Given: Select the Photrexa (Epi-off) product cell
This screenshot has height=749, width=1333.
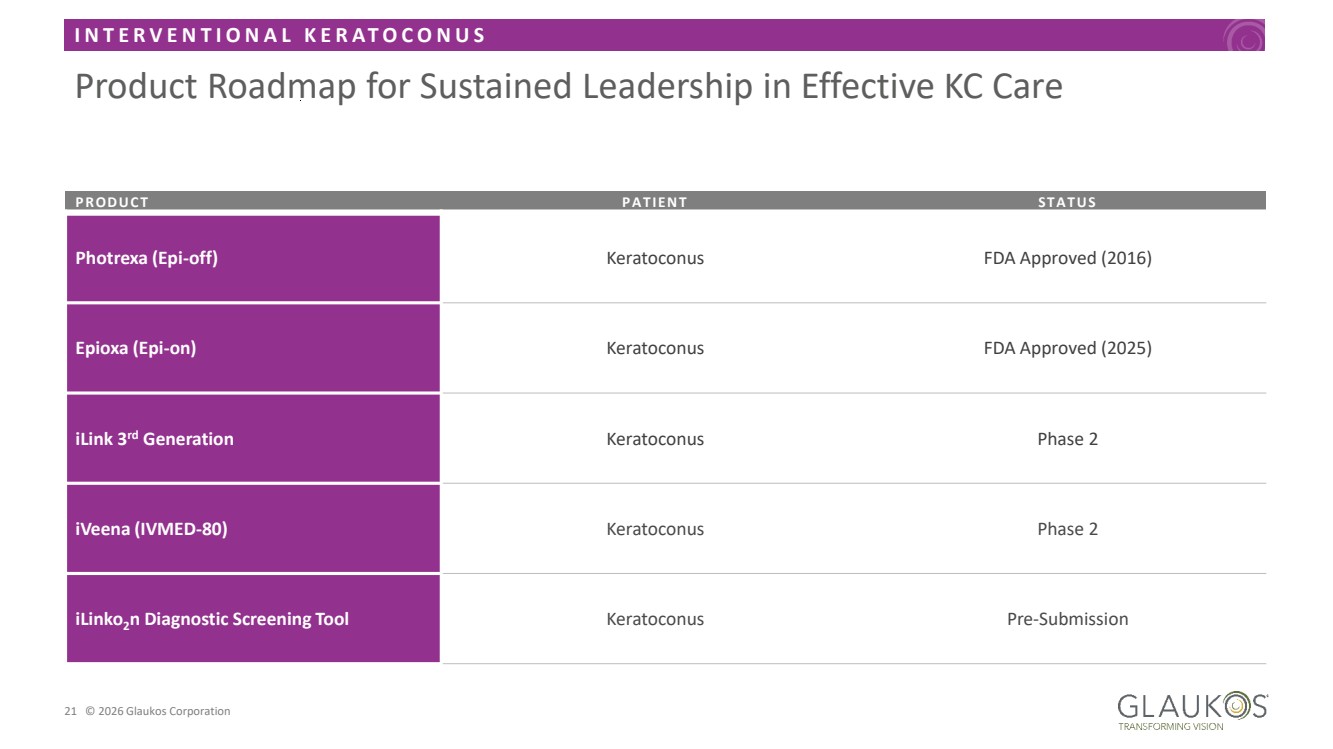Looking at the screenshot, I should (x=253, y=258).
